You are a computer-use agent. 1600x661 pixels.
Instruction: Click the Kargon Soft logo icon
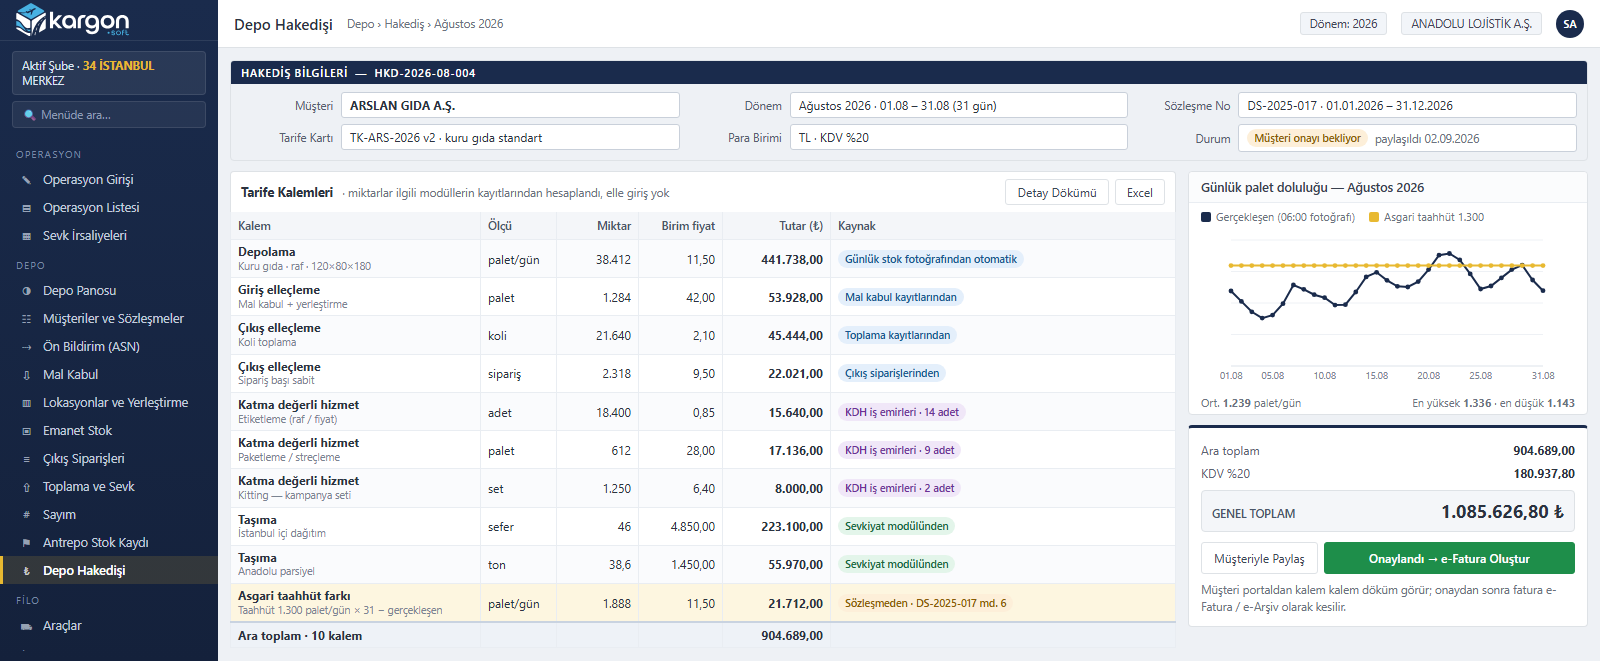click(31, 20)
